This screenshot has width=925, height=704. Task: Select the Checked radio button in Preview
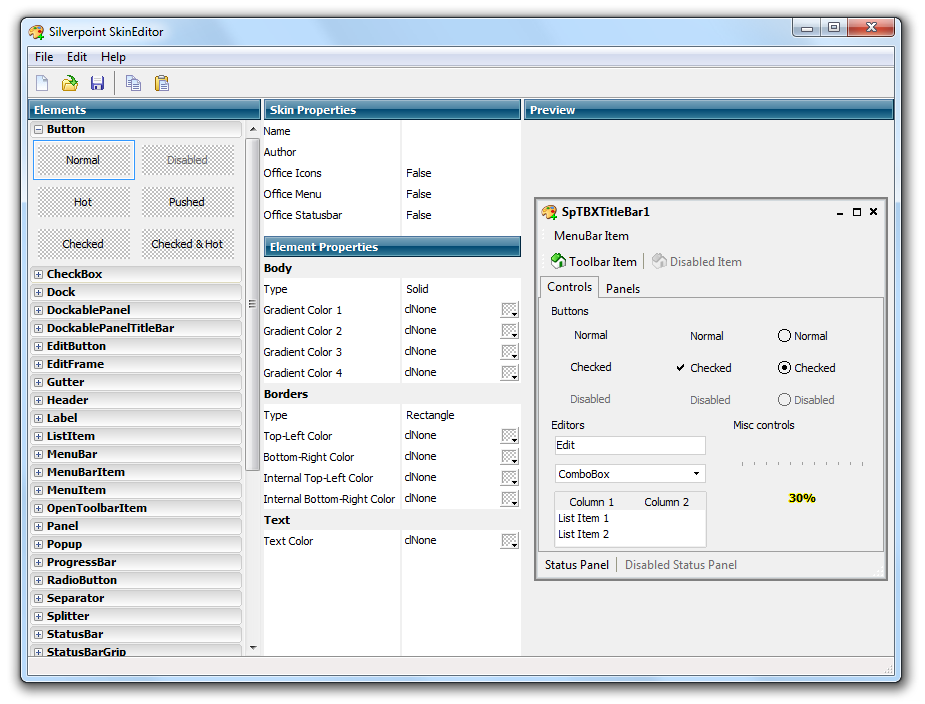[x=784, y=368]
